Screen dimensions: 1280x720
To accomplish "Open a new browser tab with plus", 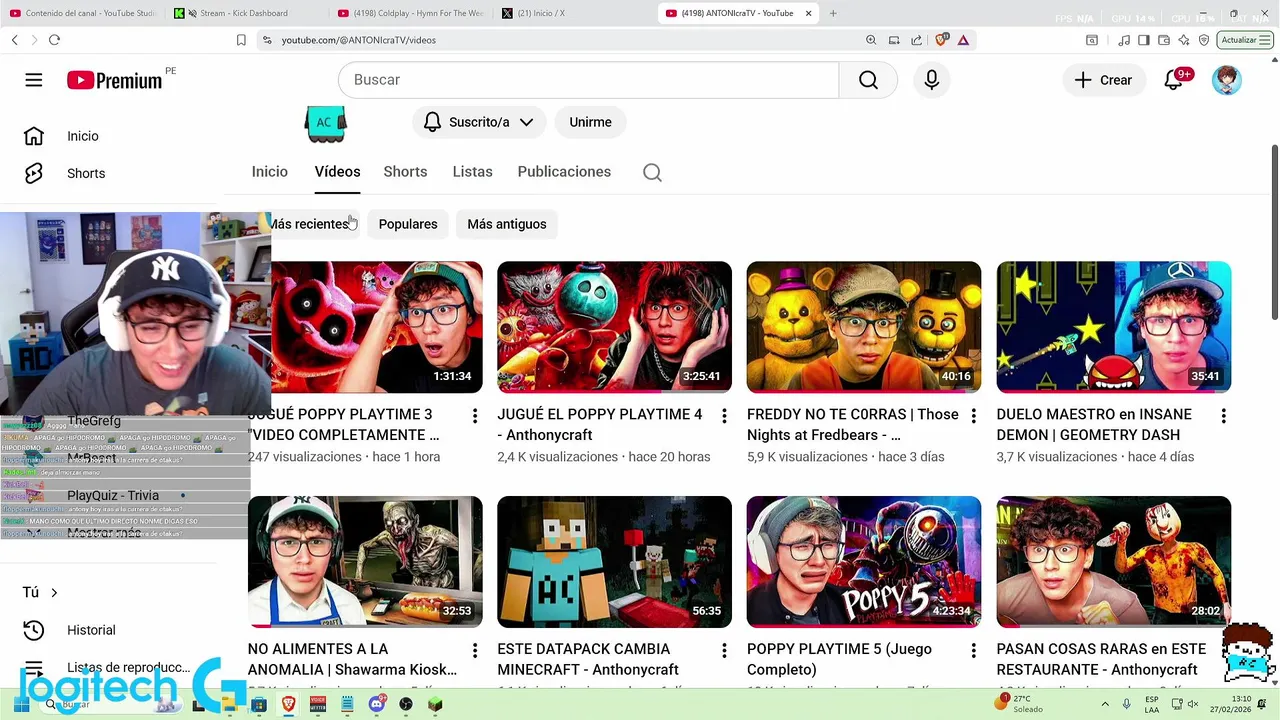I will pos(833,13).
